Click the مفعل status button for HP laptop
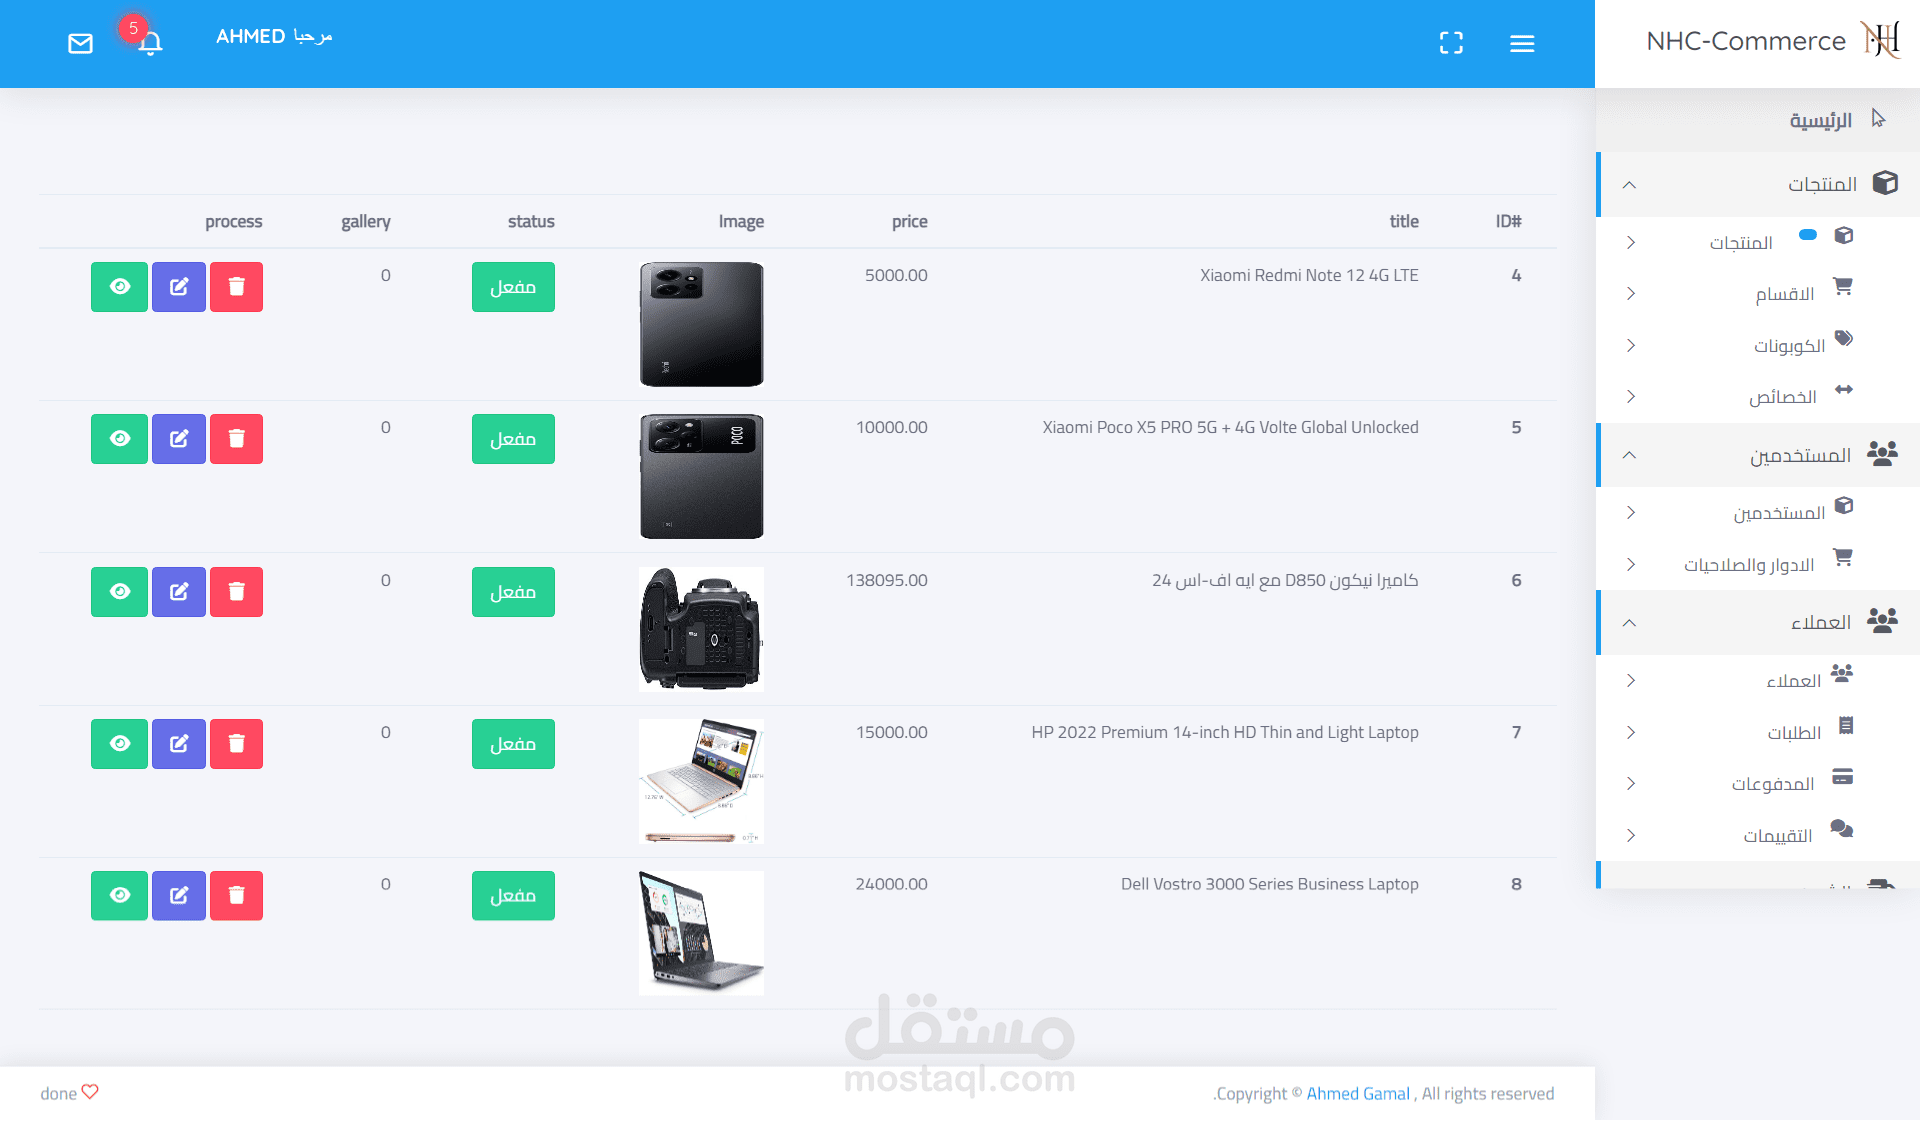Image resolution: width=1920 pixels, height=1121 pixels. click(x=513, y=744)
